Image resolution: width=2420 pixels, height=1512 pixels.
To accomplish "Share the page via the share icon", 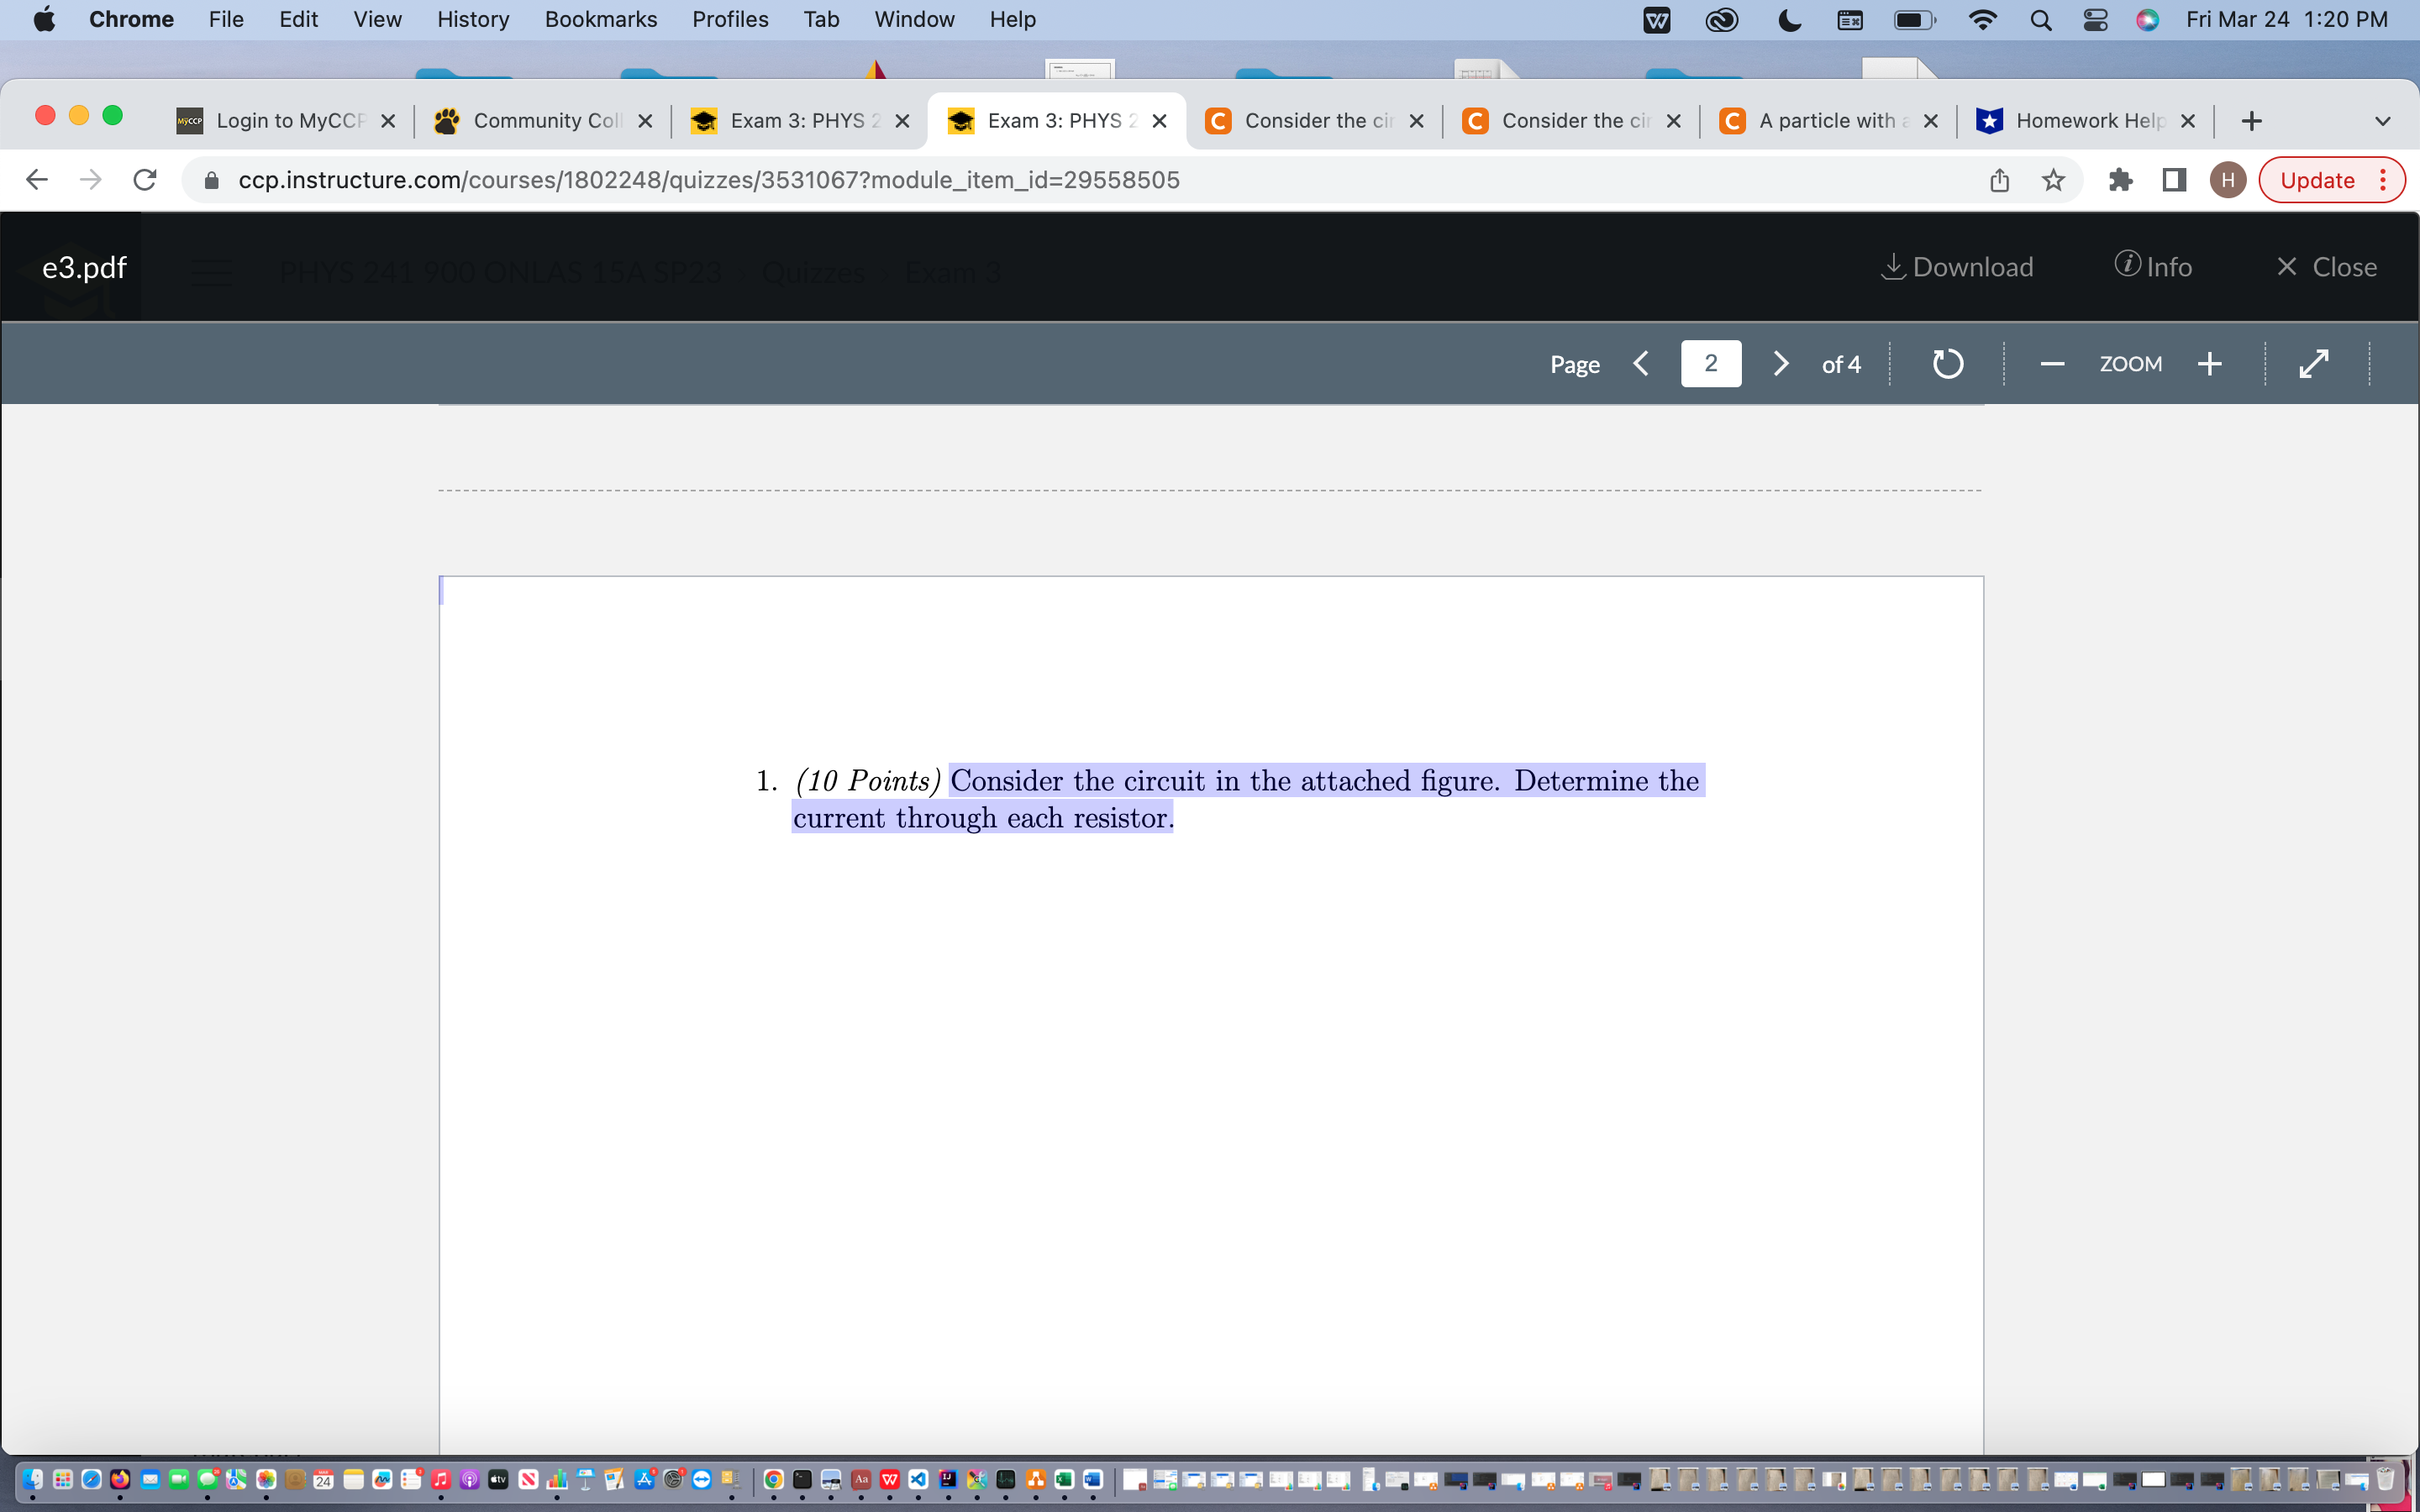I will pyautogui.click(x=1999, y=180).
